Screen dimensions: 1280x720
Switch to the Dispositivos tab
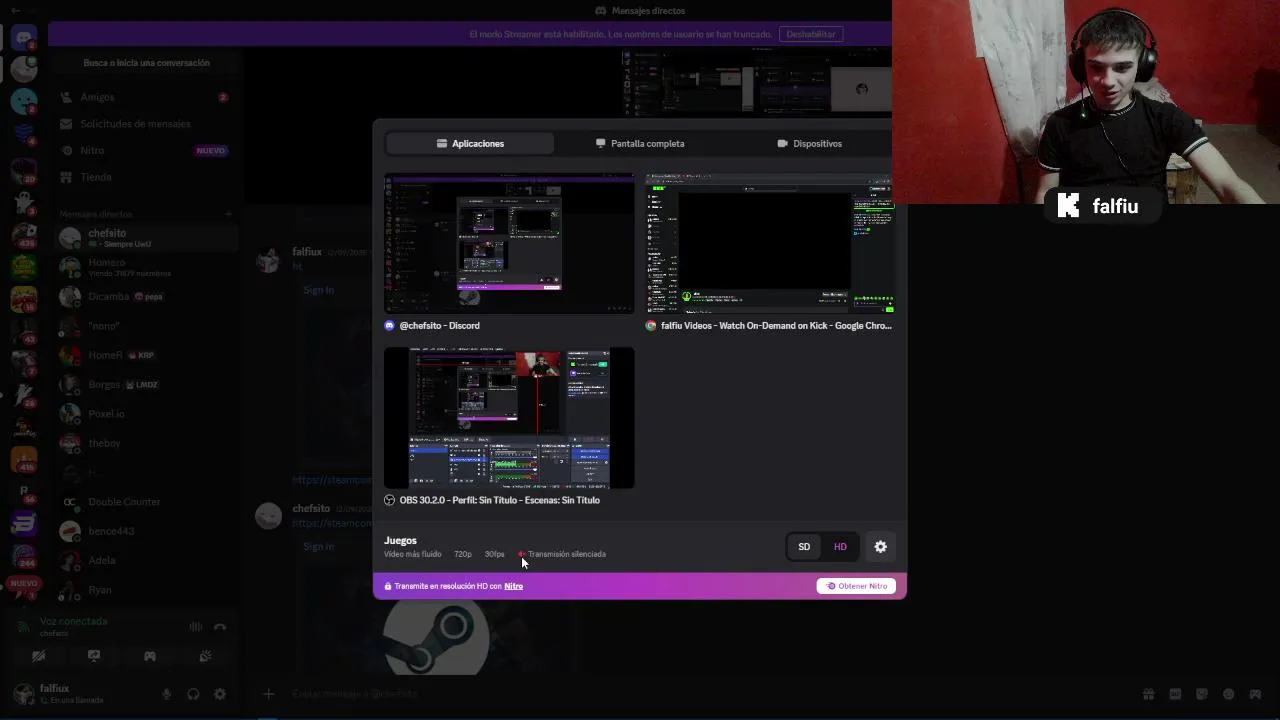(809, 143)
